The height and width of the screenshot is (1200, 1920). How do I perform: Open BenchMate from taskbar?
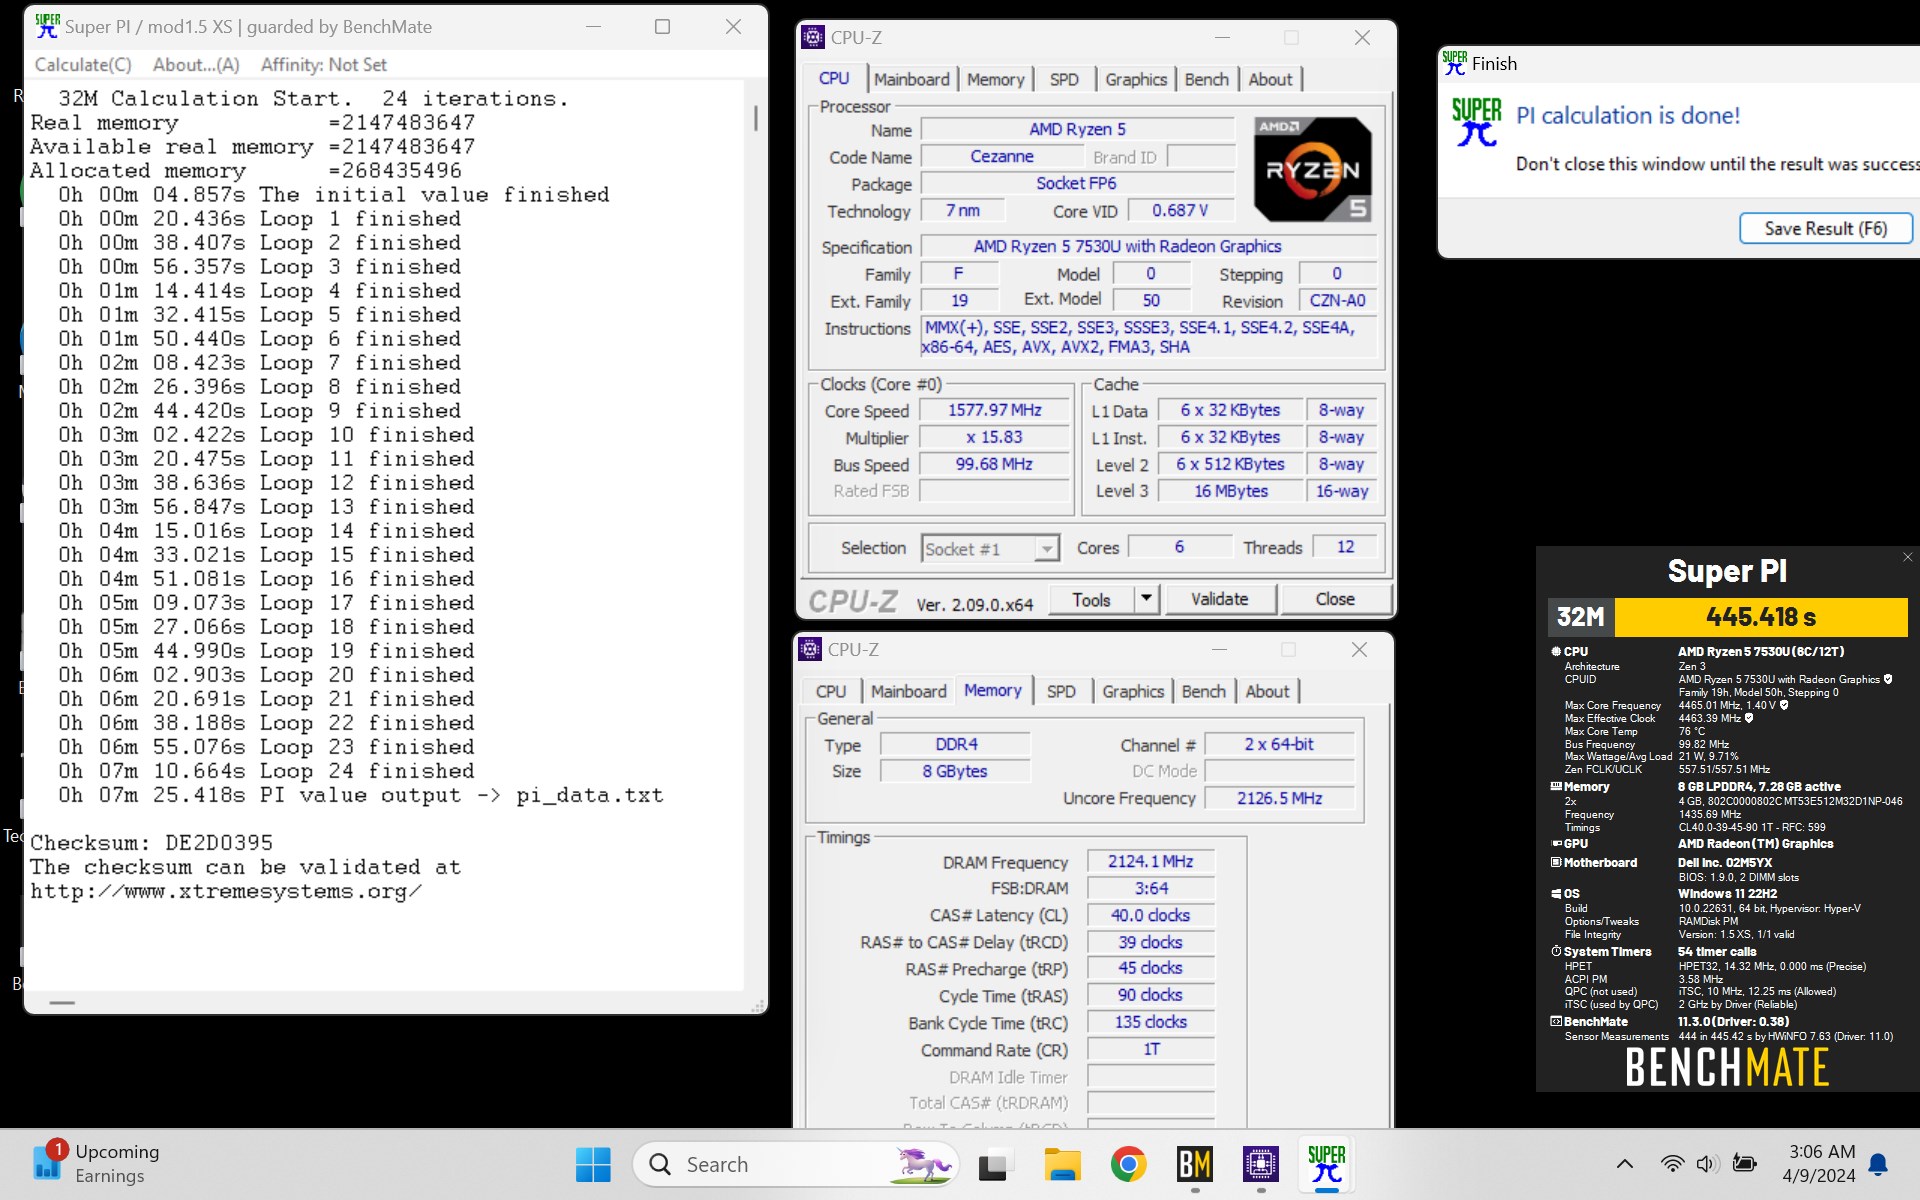pyautogui.click(x=1195, y=1164)
